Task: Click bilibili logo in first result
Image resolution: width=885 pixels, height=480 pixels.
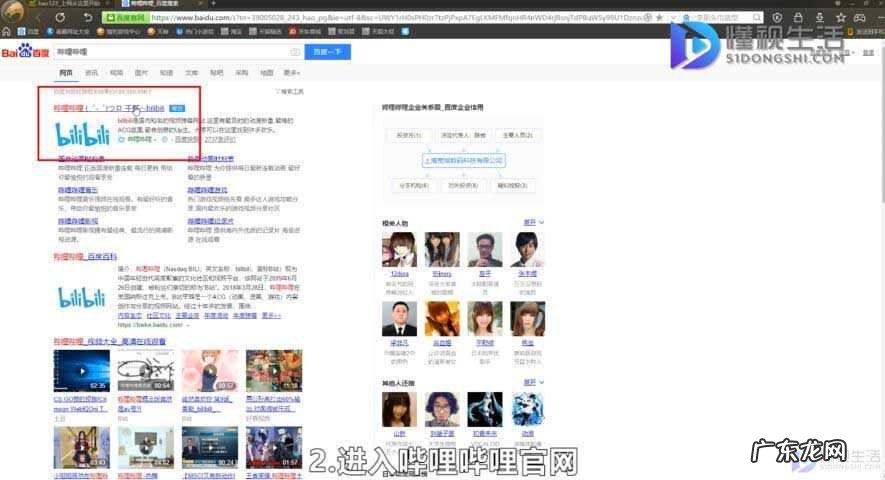Action: tap(82, 134)
